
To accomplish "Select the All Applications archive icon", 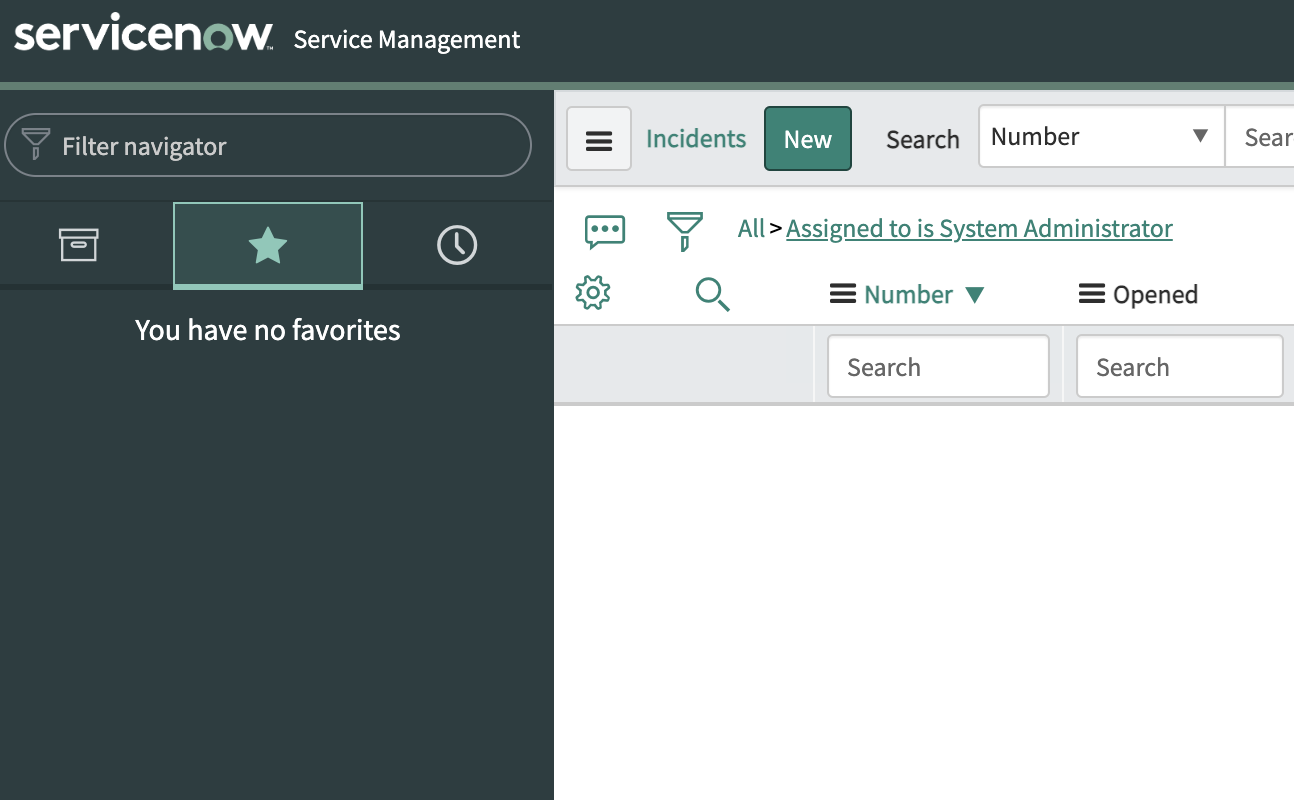I will pyautogui.click(x=77, y=244).
